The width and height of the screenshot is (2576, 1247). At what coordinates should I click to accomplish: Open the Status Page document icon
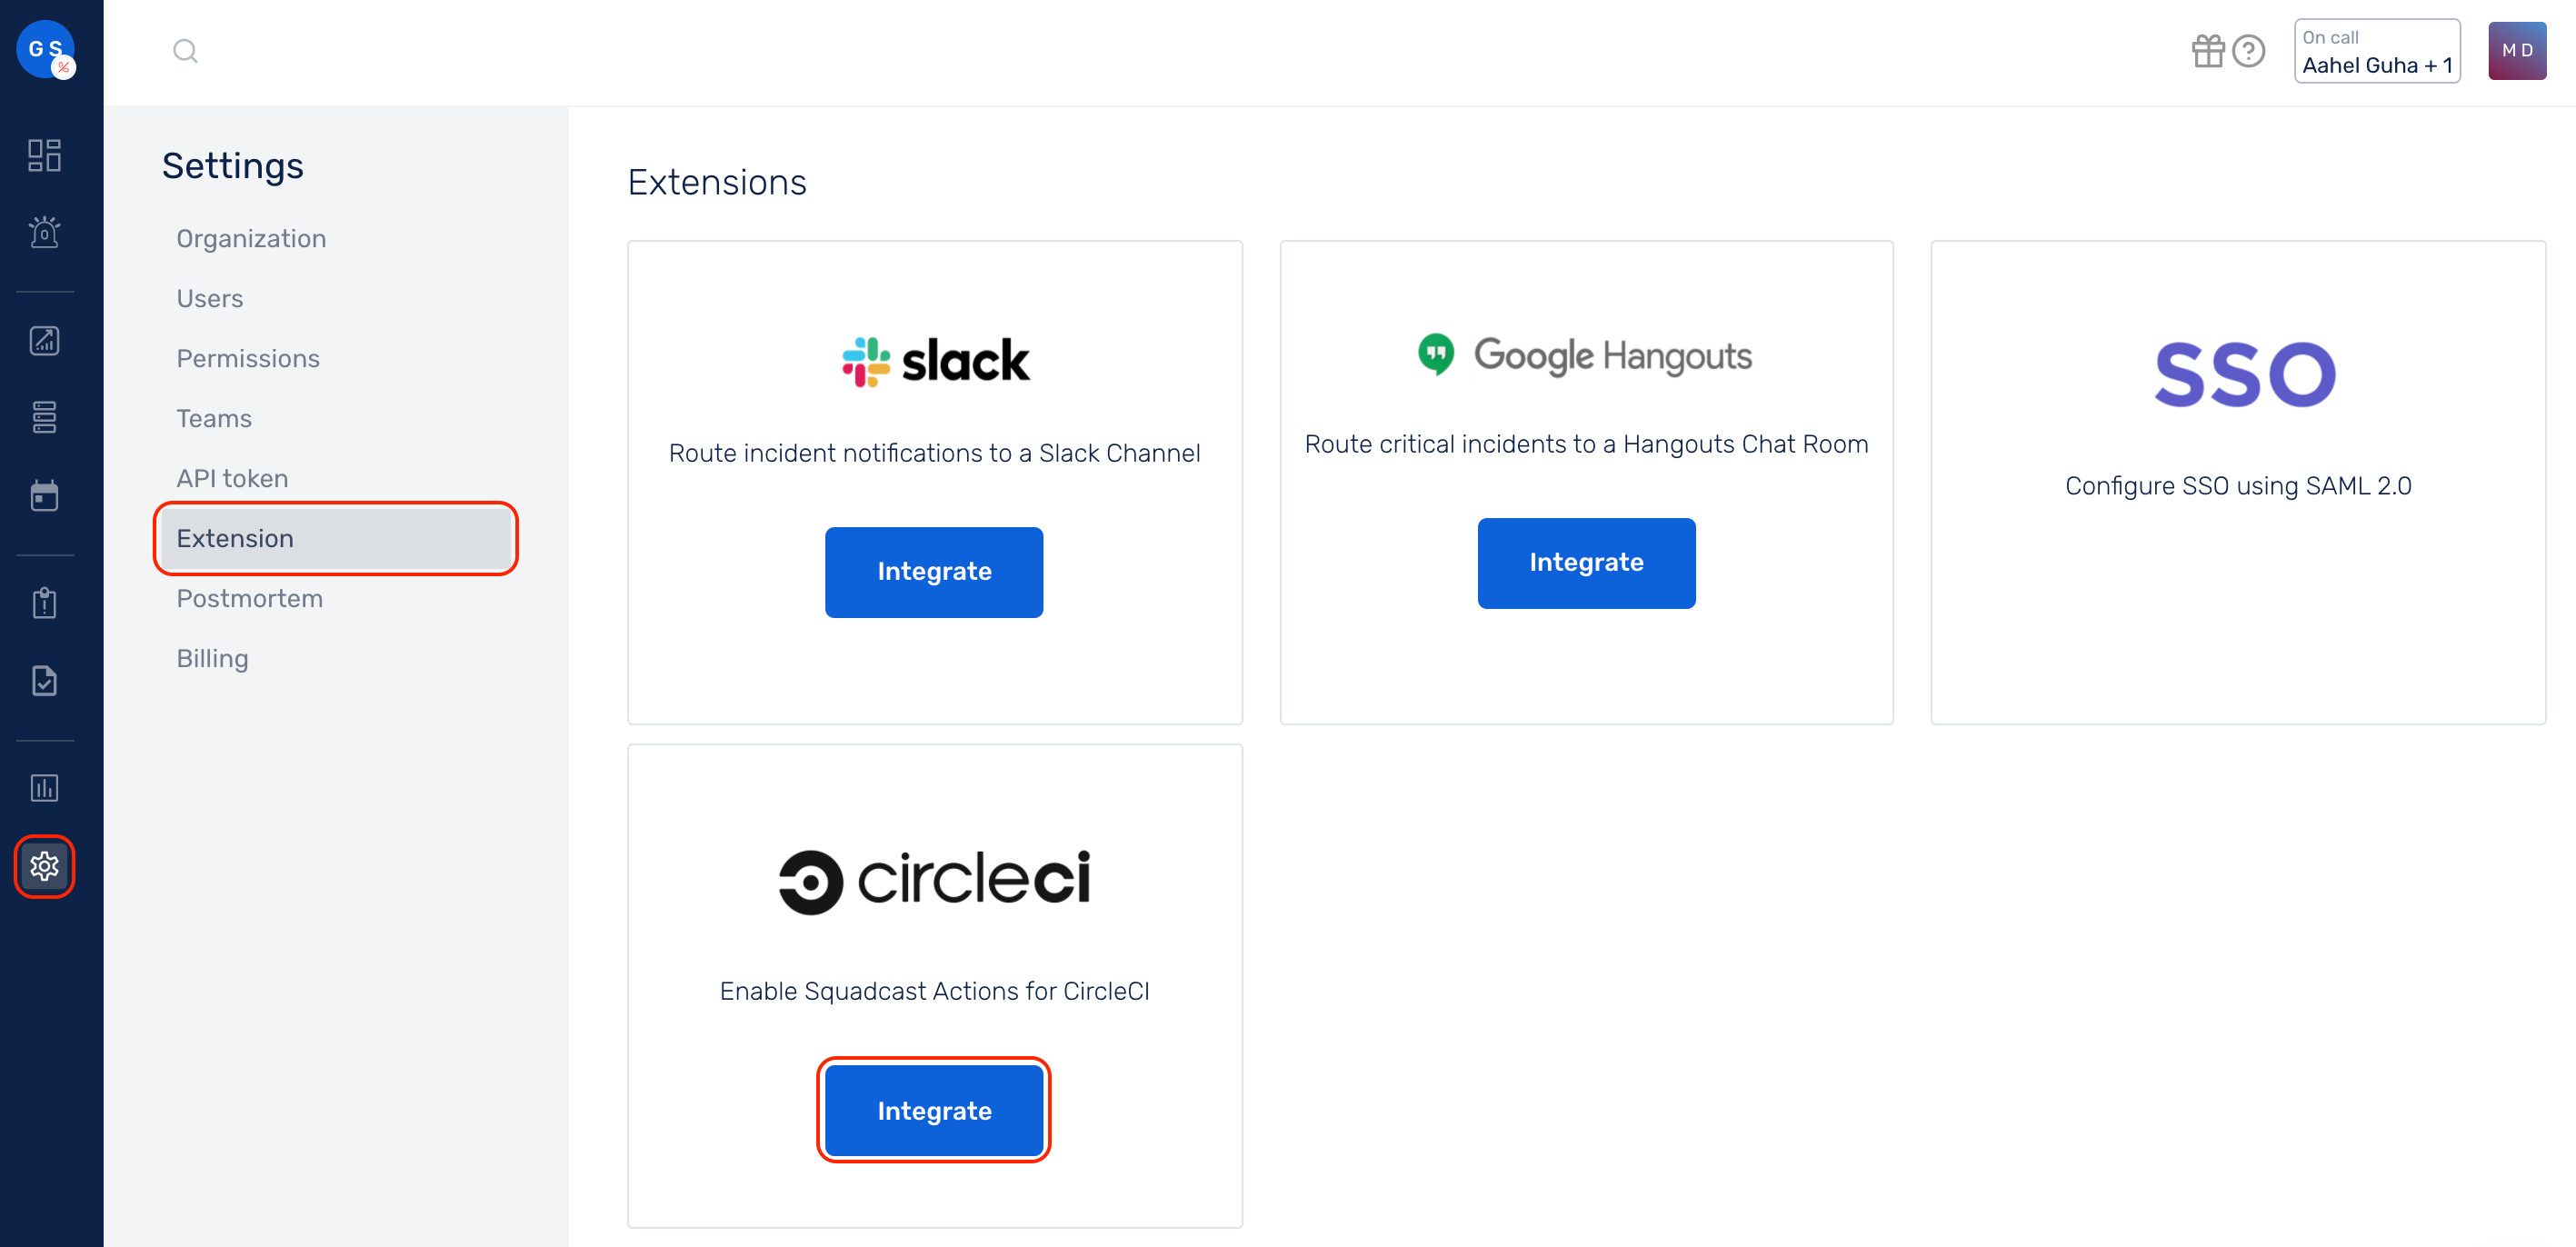click(x=44, y=681)
